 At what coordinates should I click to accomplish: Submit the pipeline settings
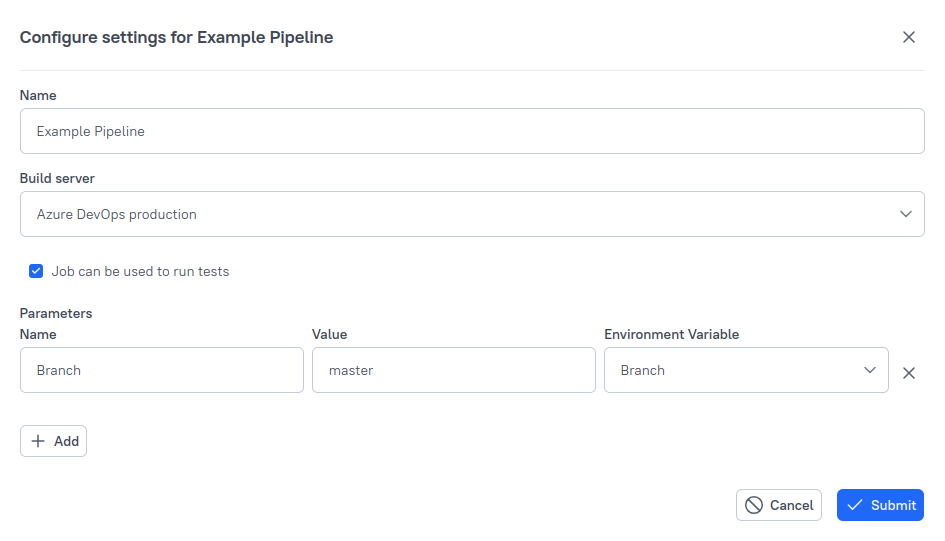[x=880, y=505]
